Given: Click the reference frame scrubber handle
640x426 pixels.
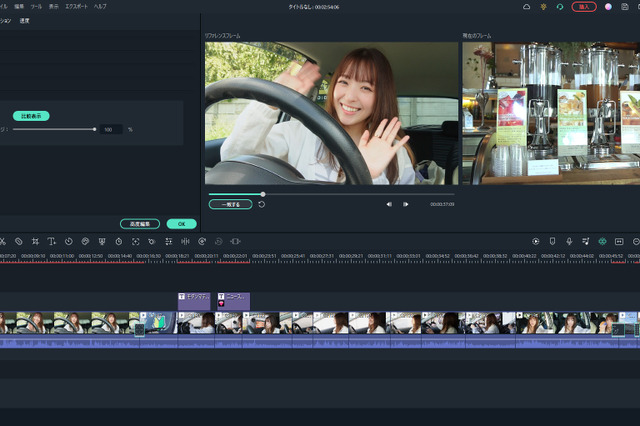Looking at the screenshot, I should pyautogui.click(x=263, y=194).
